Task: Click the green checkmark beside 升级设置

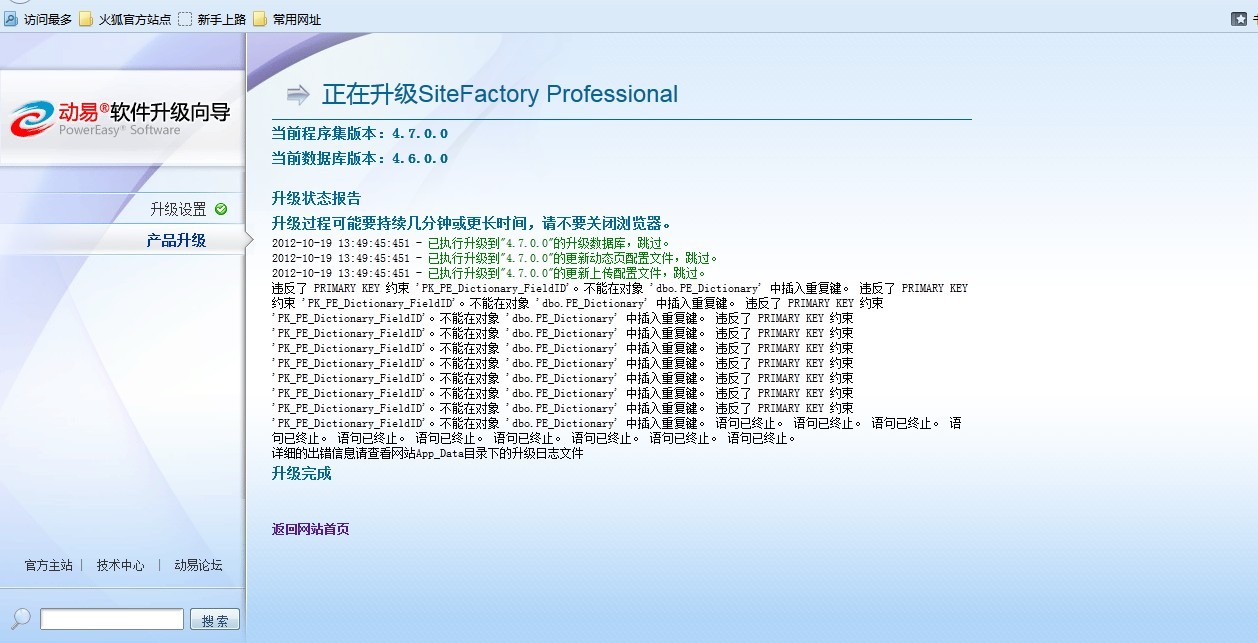Action: pos(221,209)
